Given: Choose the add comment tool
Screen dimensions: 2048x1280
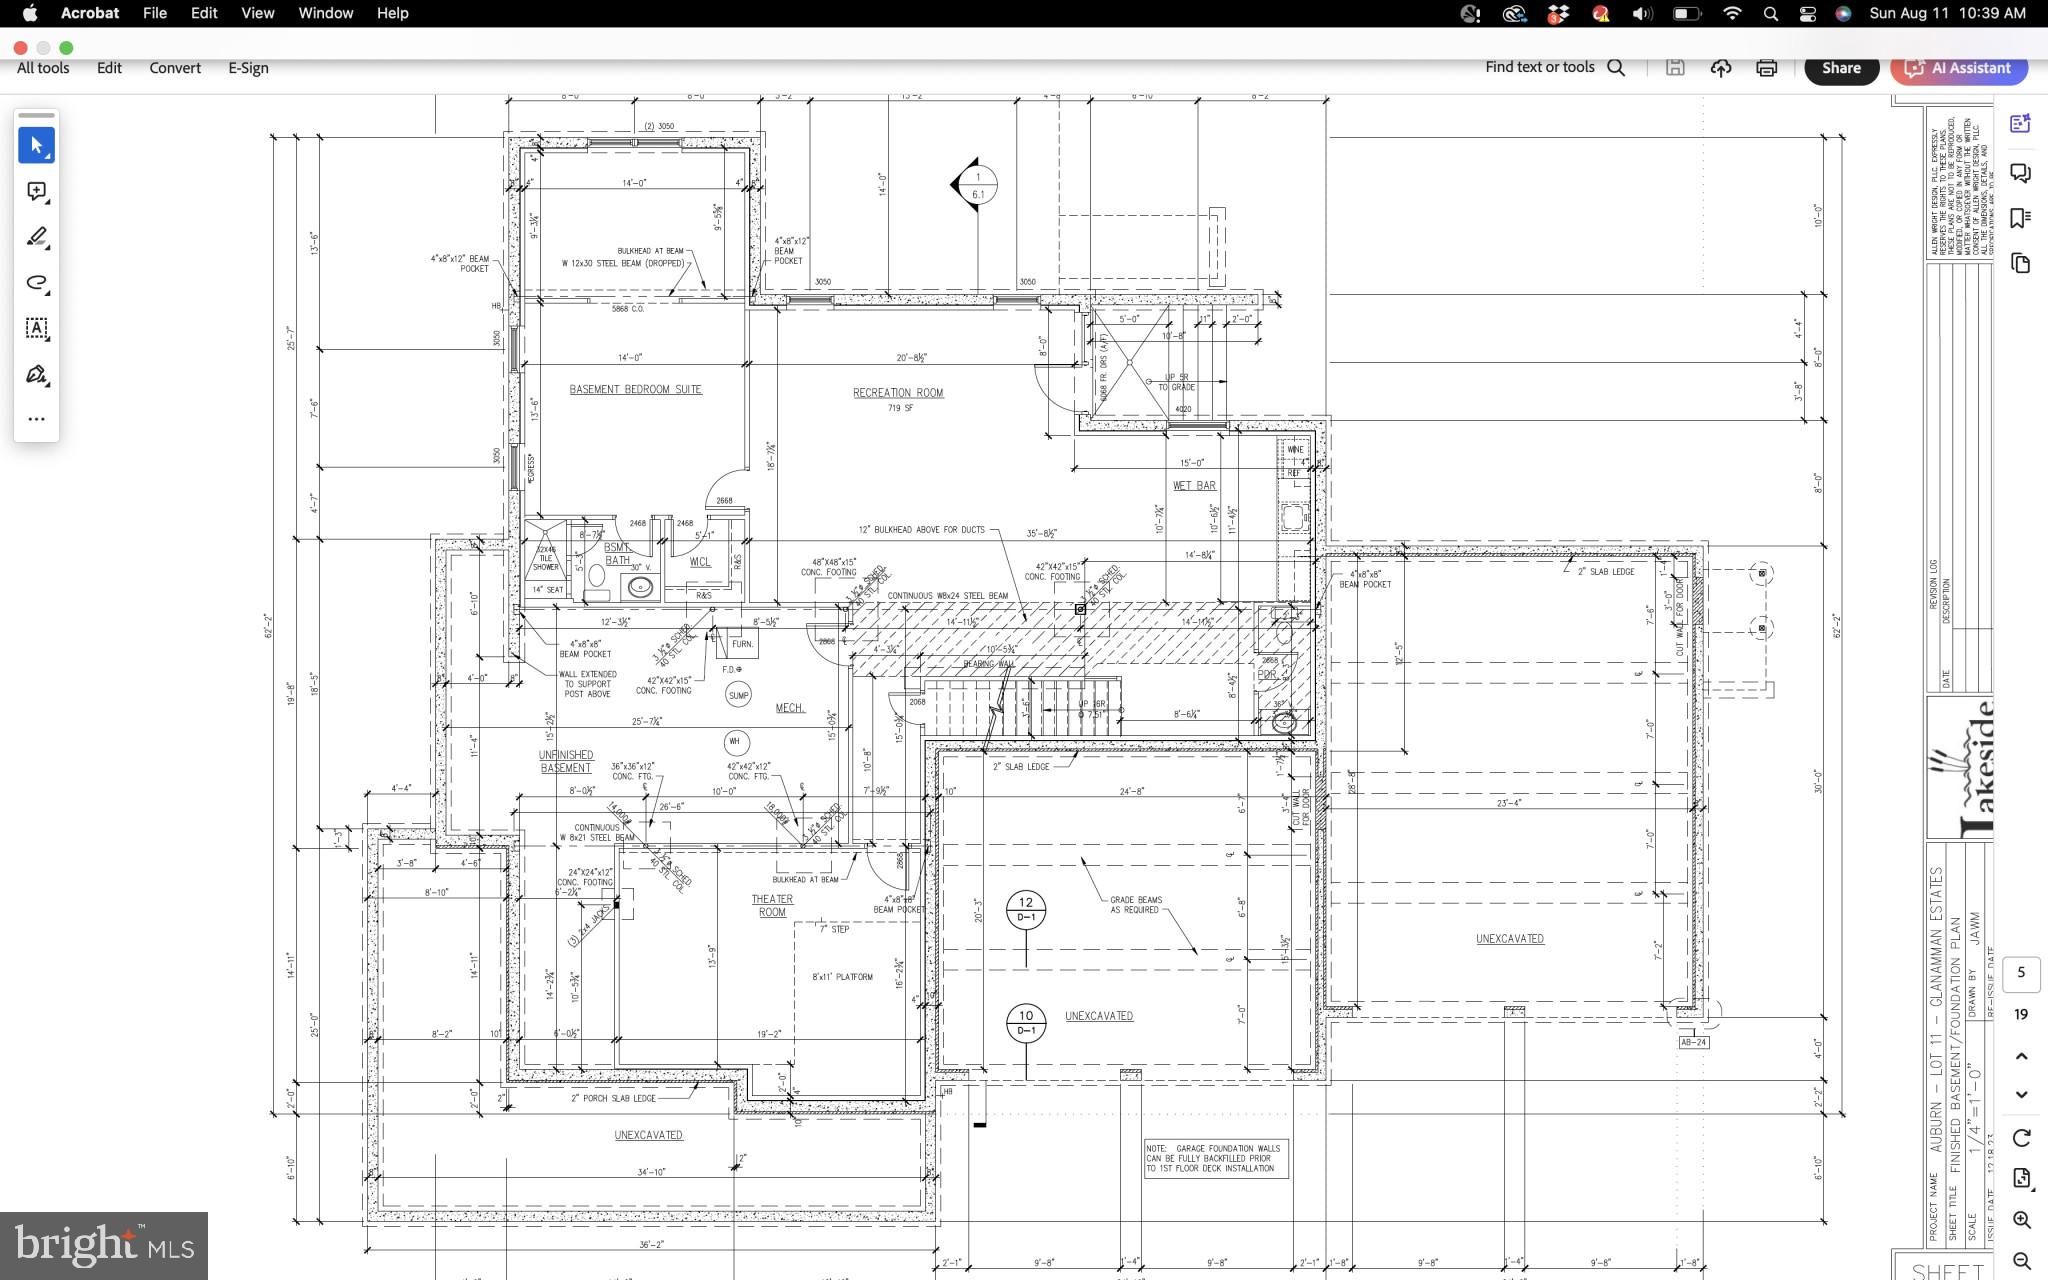Looking at the screenshot, I should (x=36, y=191).
